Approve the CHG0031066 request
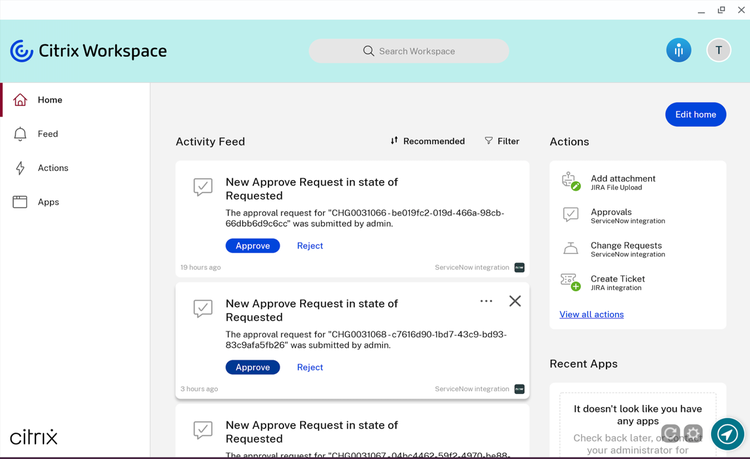This screenshot has width=750, height=459. (253, 246)
